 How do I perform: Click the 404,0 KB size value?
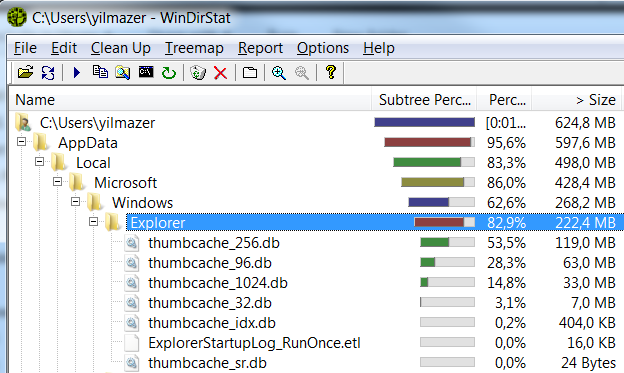click(587, 323)
